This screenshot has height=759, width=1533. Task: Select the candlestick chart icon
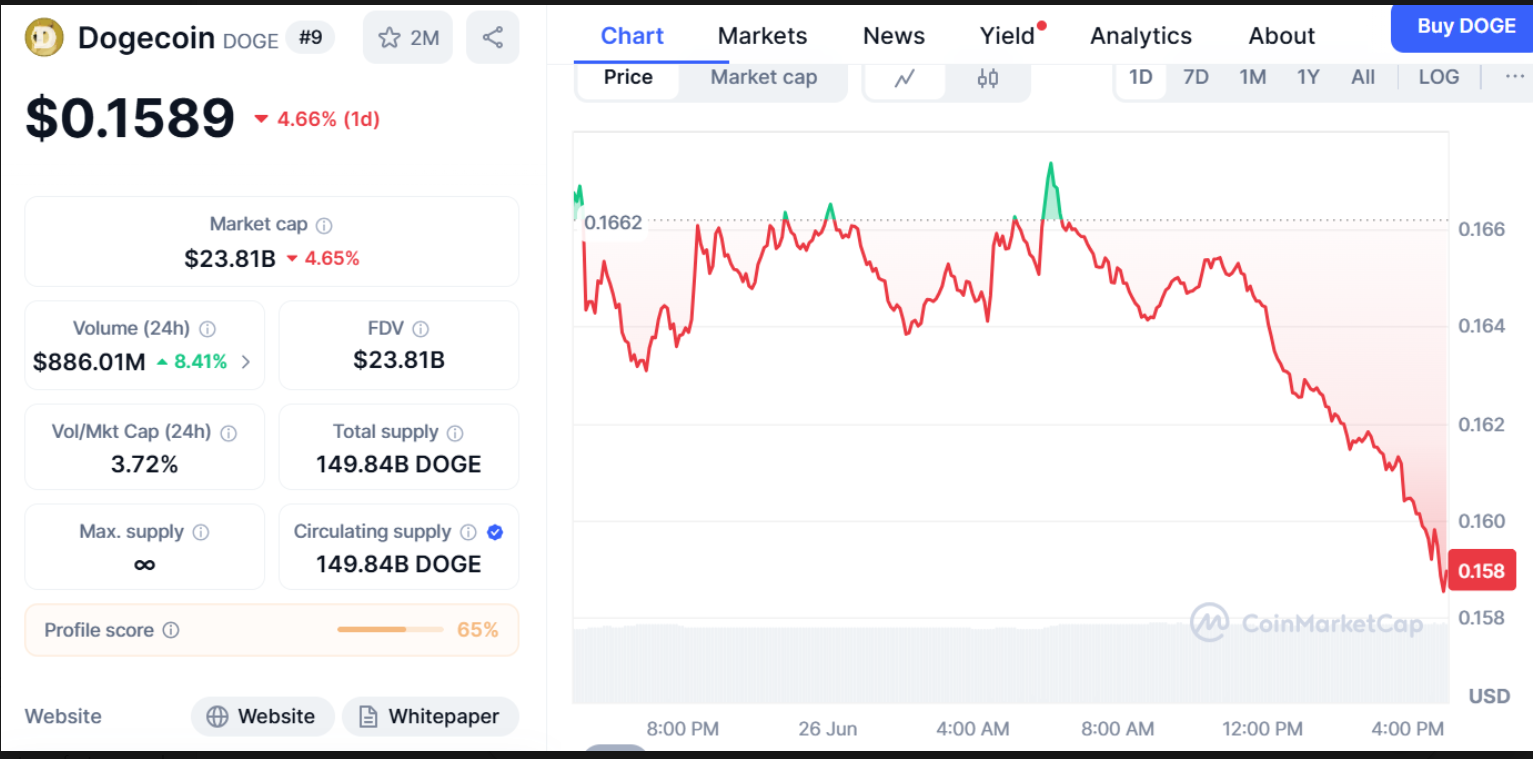pos(988,78)
